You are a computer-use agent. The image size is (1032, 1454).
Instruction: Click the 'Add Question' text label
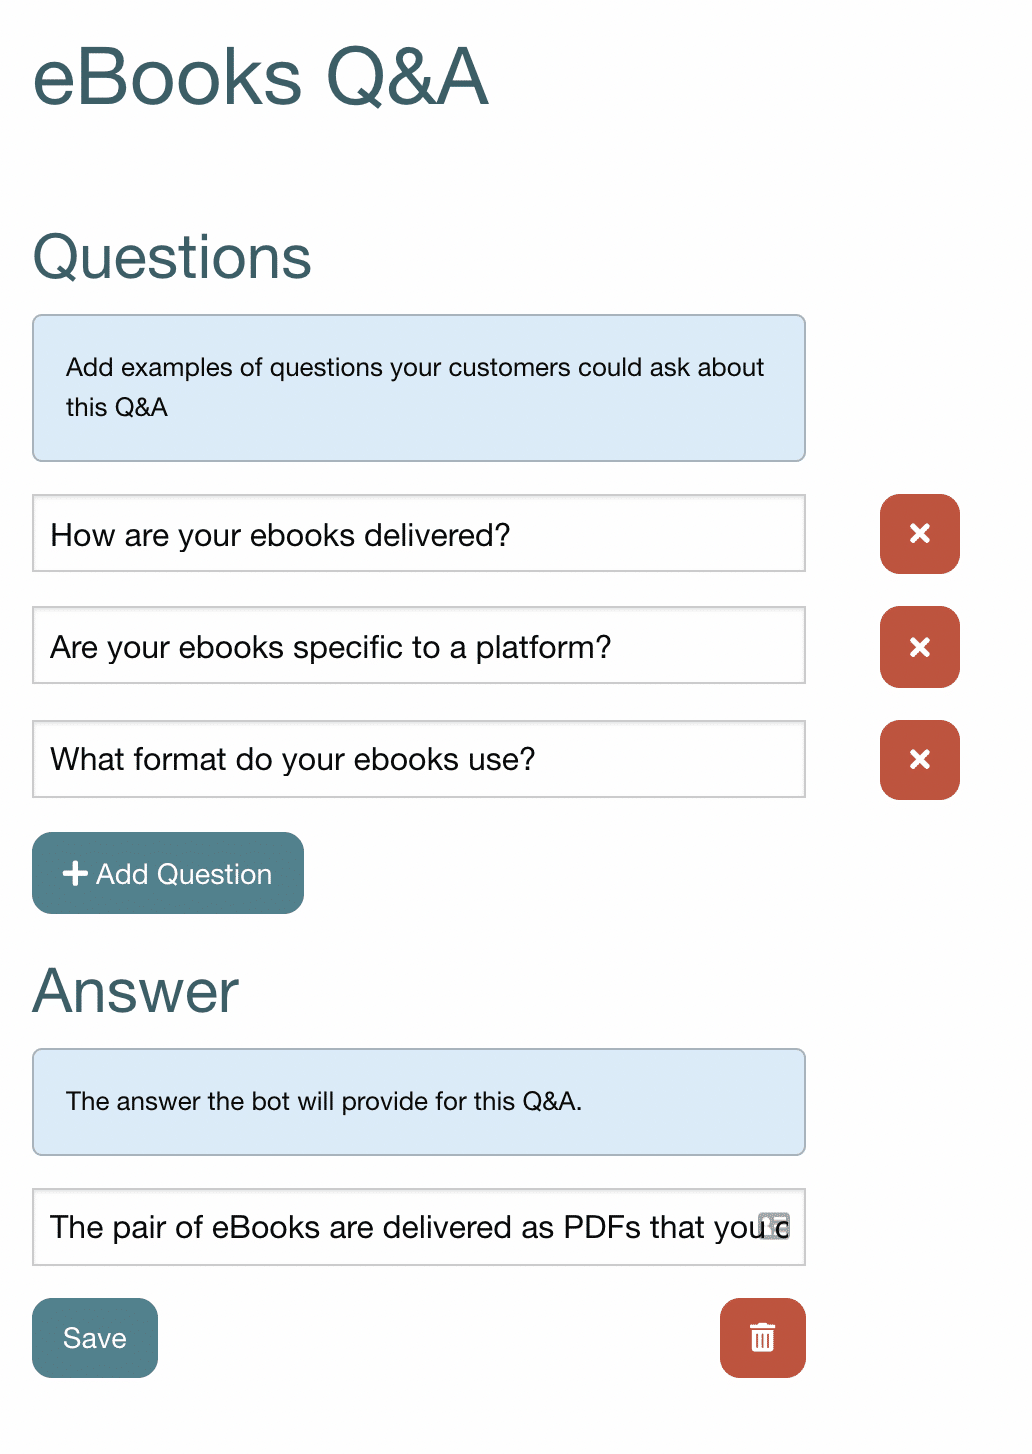[x=184, y=874]
